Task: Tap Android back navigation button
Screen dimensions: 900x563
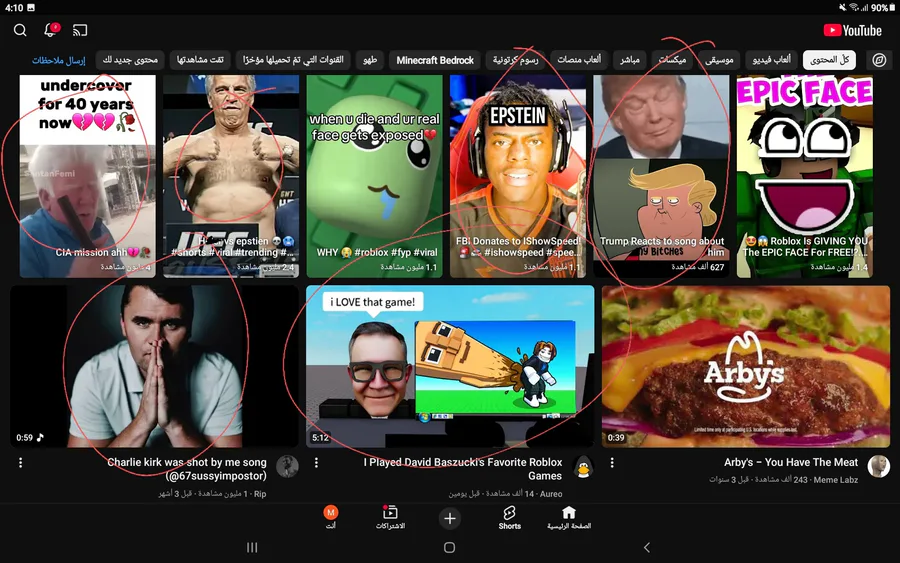Action: point(647,548)
